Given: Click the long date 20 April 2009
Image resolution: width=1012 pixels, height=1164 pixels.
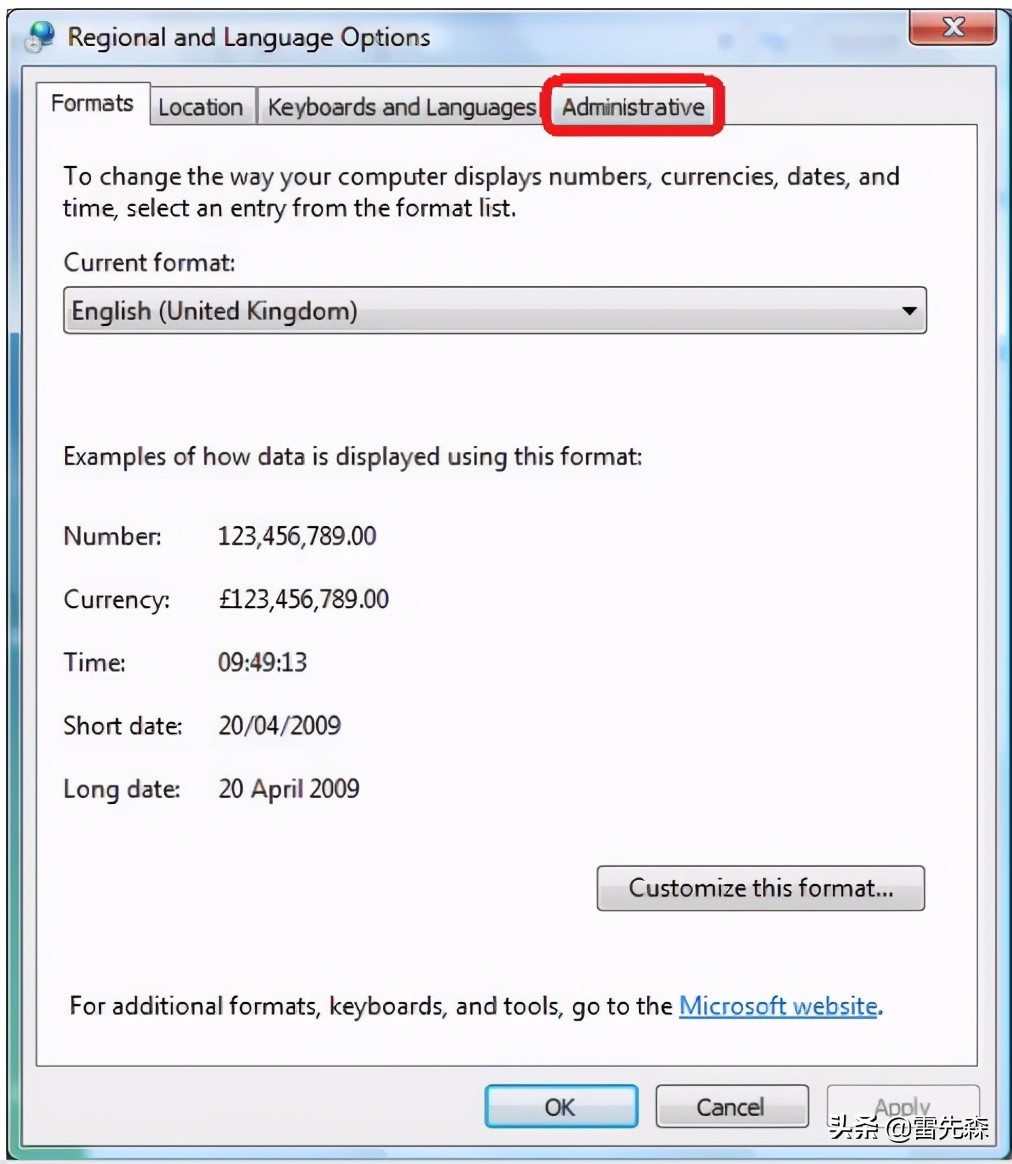Looking at the screenshot, I should coord(289,788).
